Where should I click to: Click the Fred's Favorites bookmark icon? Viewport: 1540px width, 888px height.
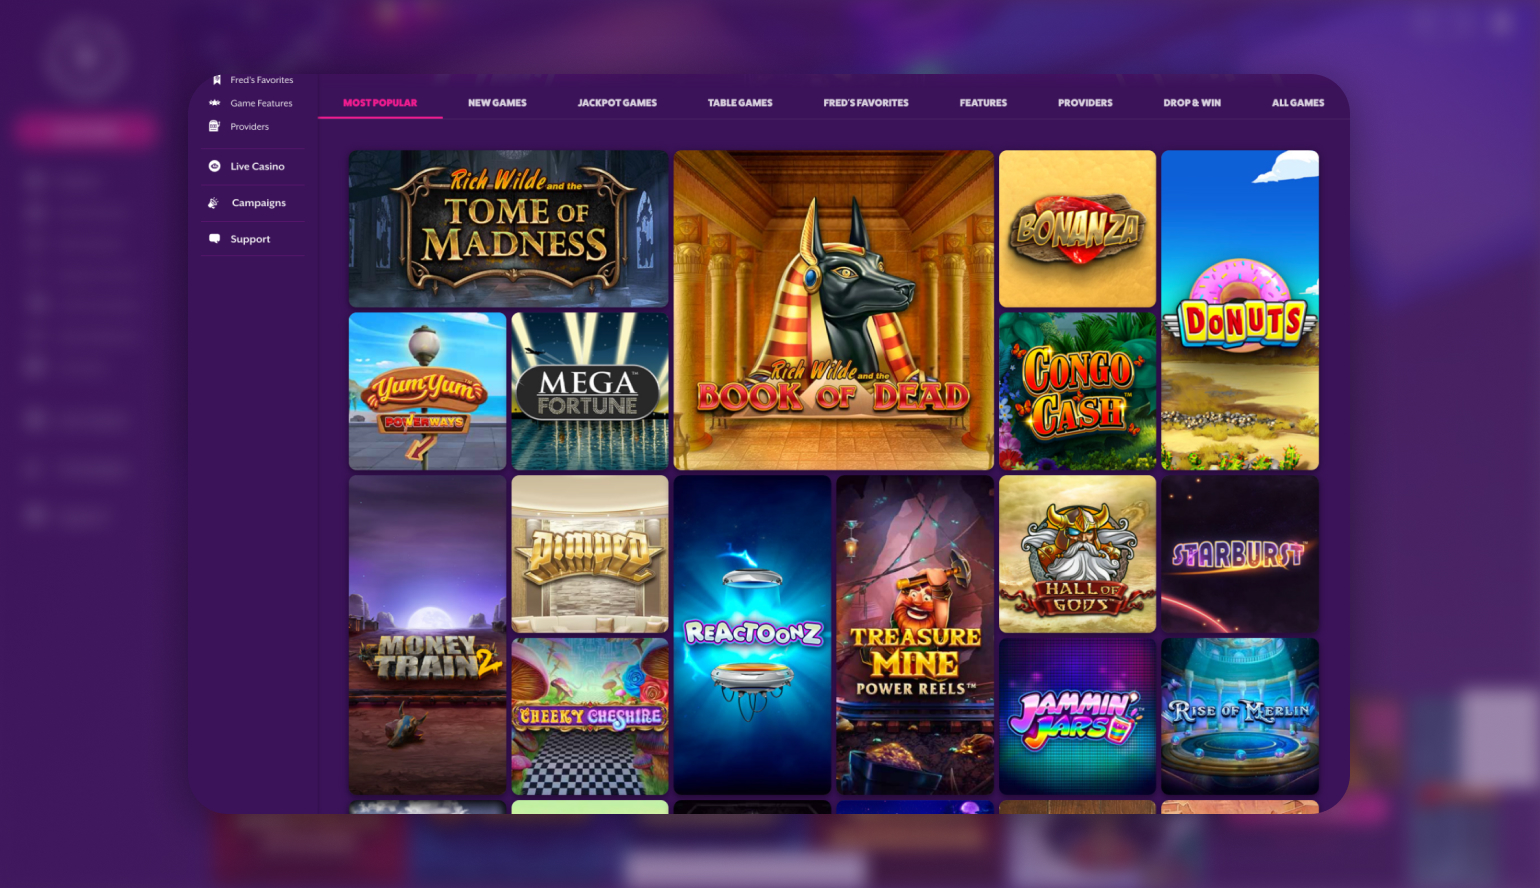[216, 80]
